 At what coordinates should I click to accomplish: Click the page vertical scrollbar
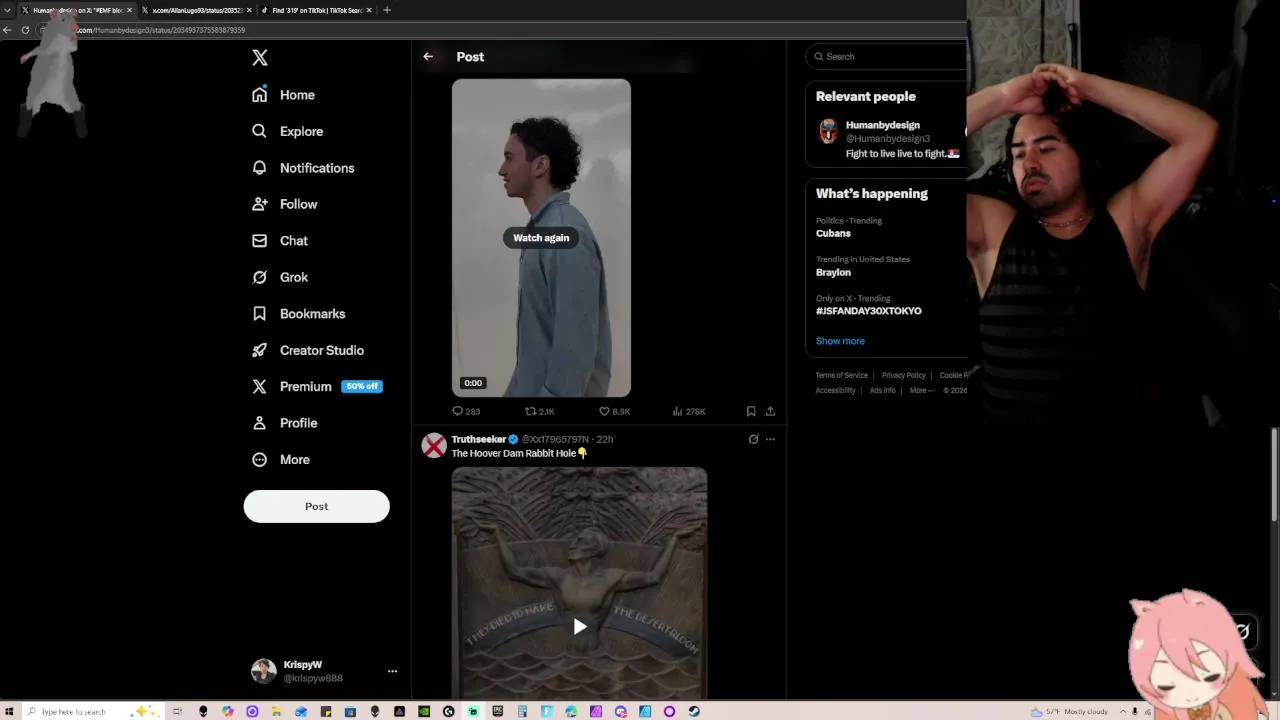(x=1274, y=475)
